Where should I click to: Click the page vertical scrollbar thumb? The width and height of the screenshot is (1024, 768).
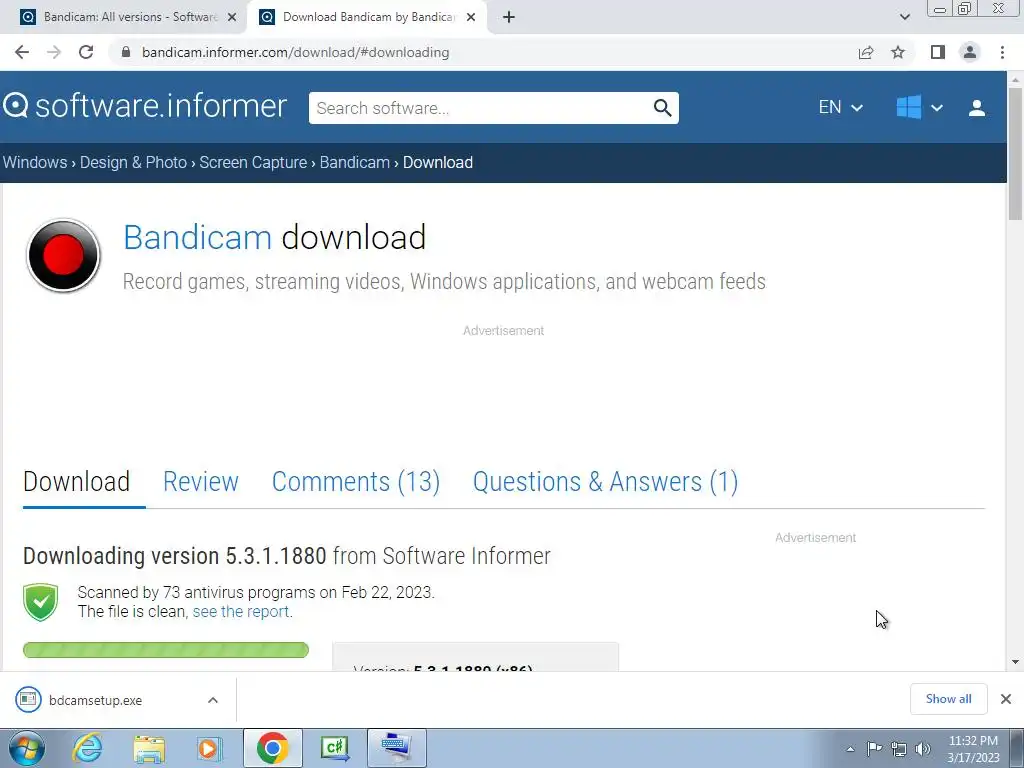[1015, 153]
